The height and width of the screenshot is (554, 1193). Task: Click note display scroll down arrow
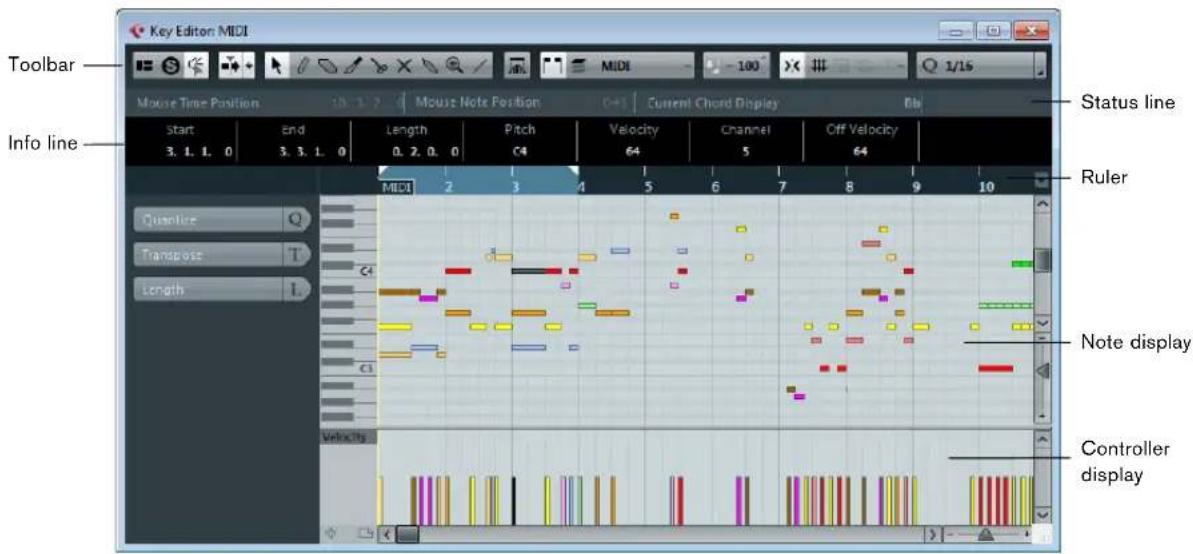(1042, 322)
